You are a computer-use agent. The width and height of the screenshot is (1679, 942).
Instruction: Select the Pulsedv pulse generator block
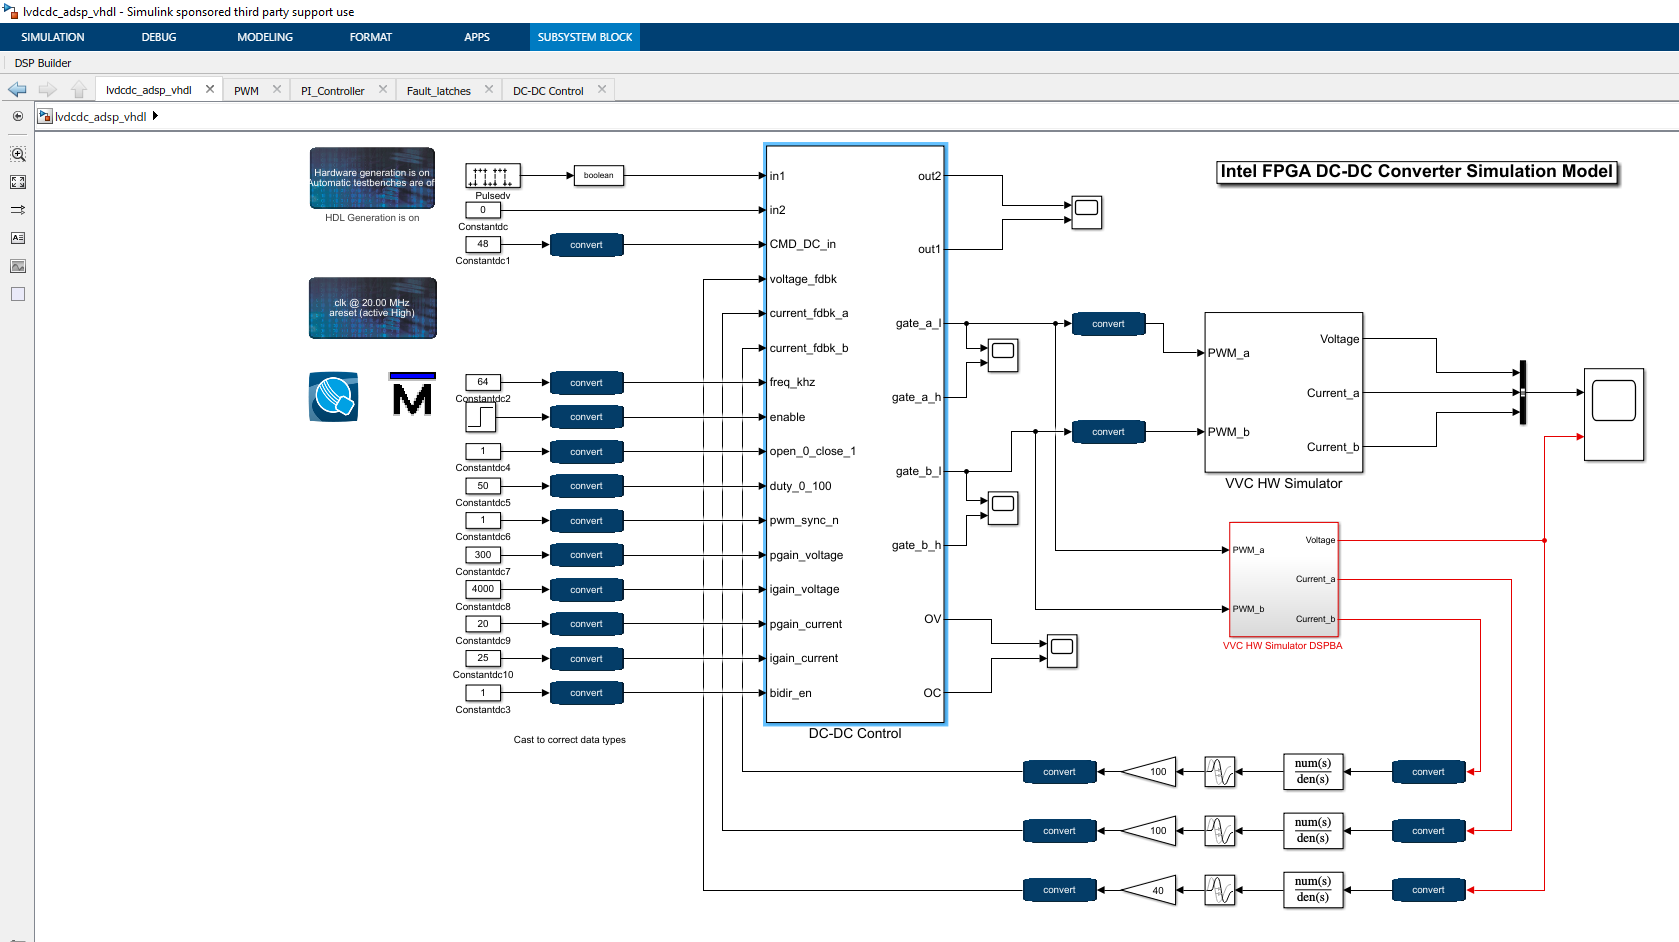492,176
